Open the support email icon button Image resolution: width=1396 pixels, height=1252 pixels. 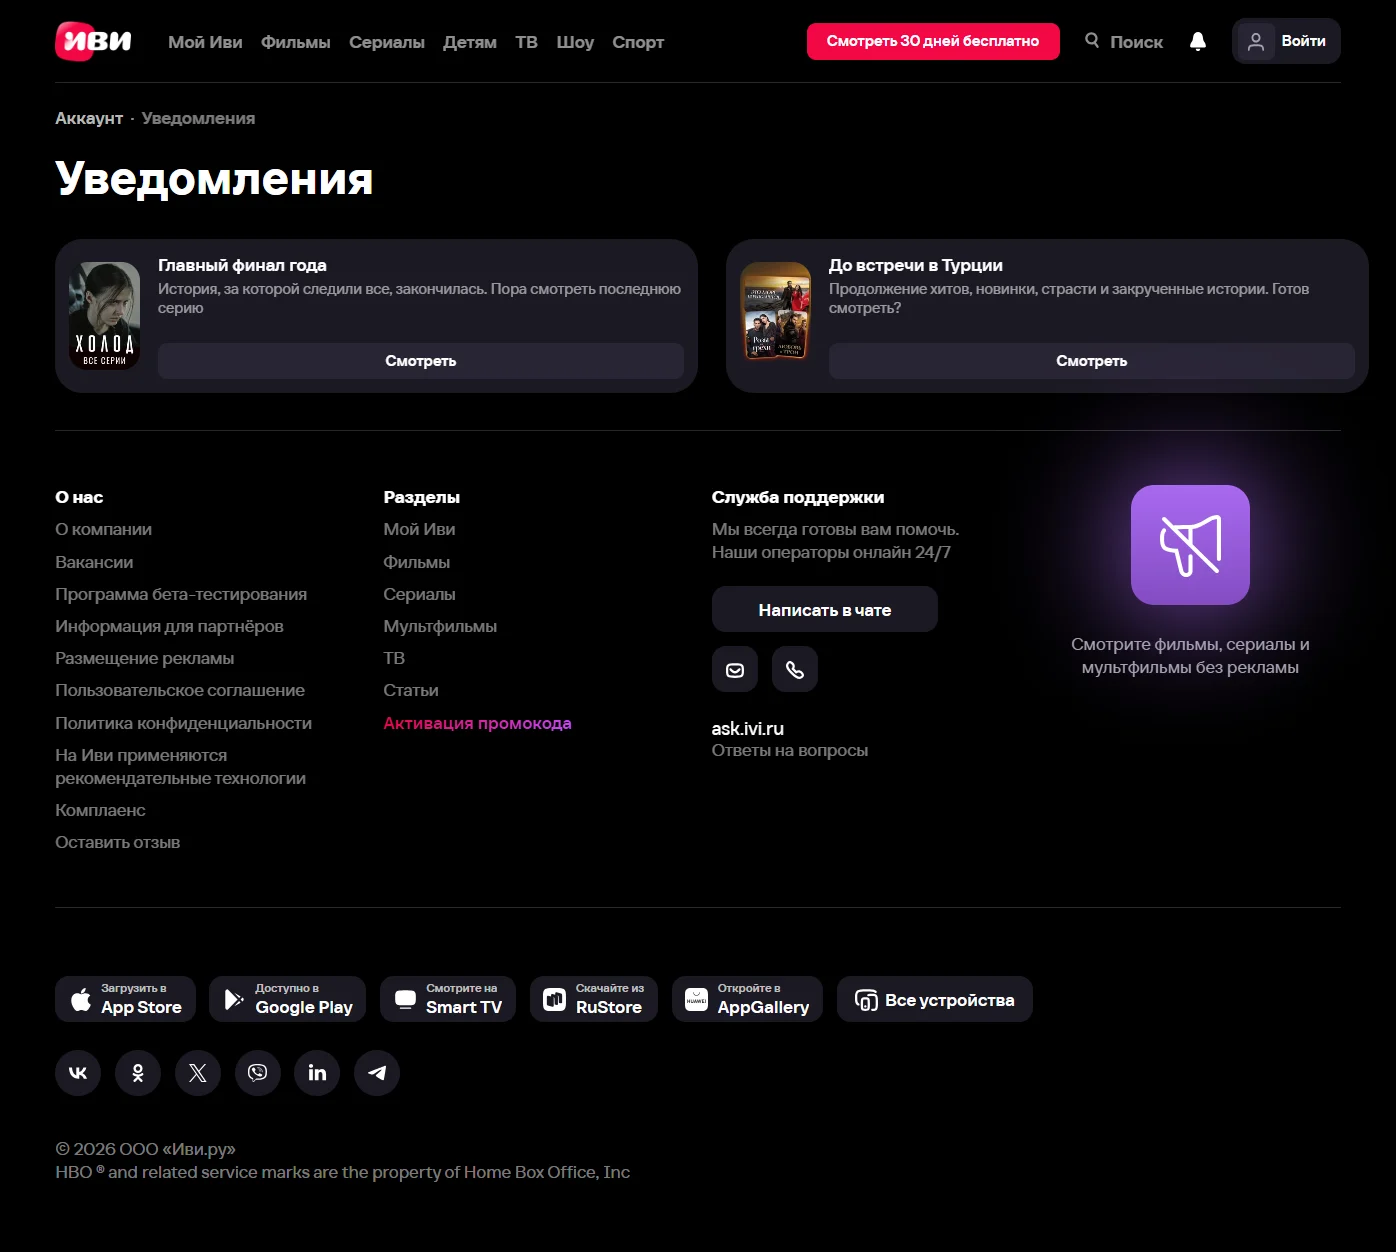pos(735,669)
